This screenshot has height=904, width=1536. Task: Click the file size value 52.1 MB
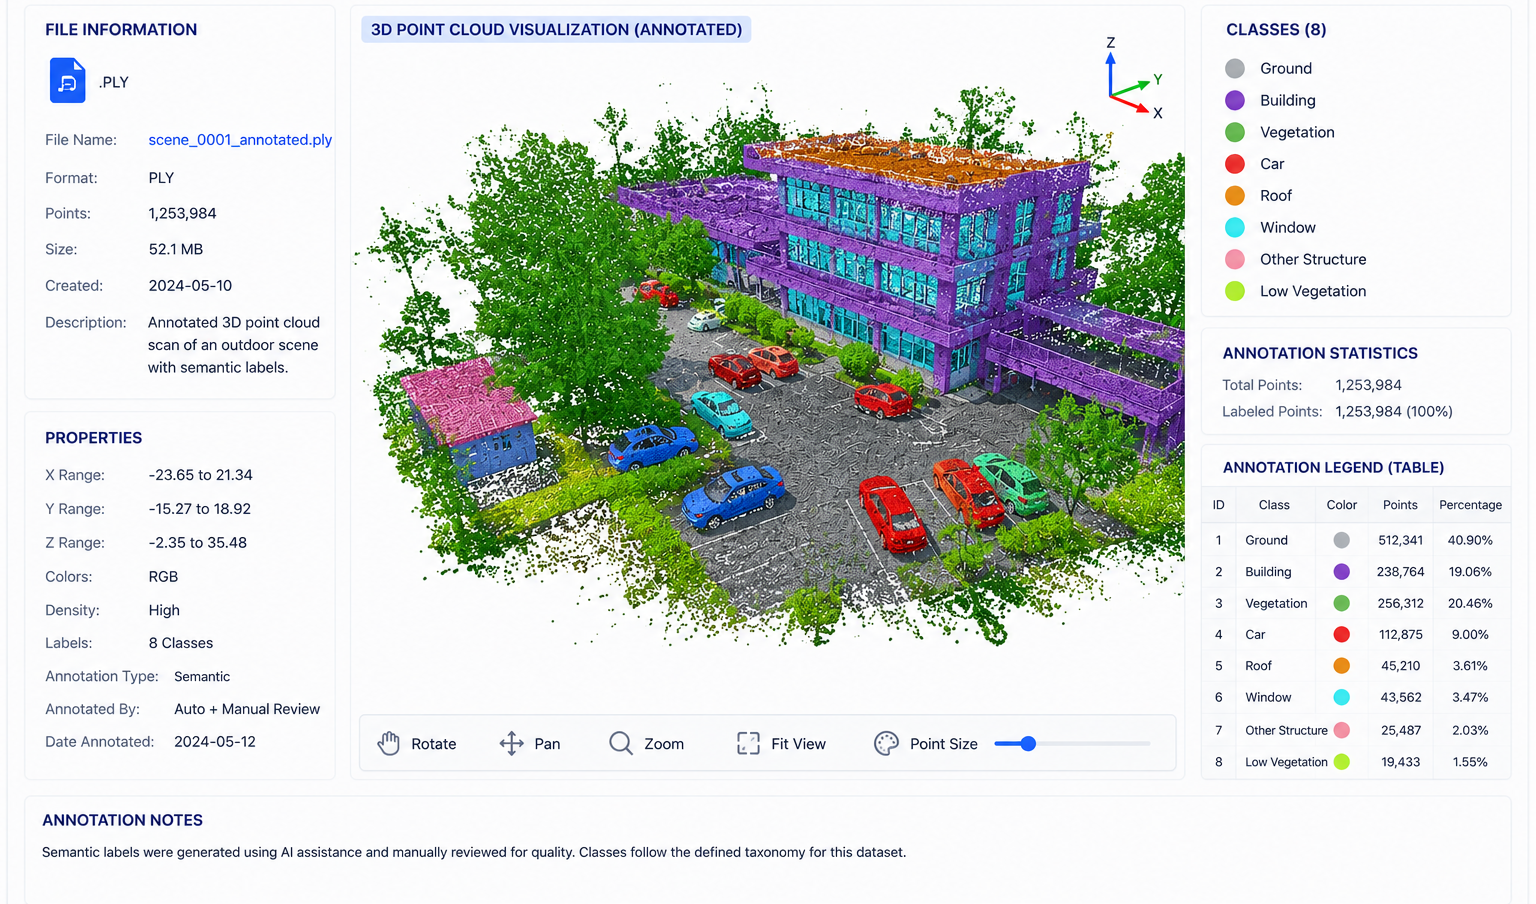[176, 249]
